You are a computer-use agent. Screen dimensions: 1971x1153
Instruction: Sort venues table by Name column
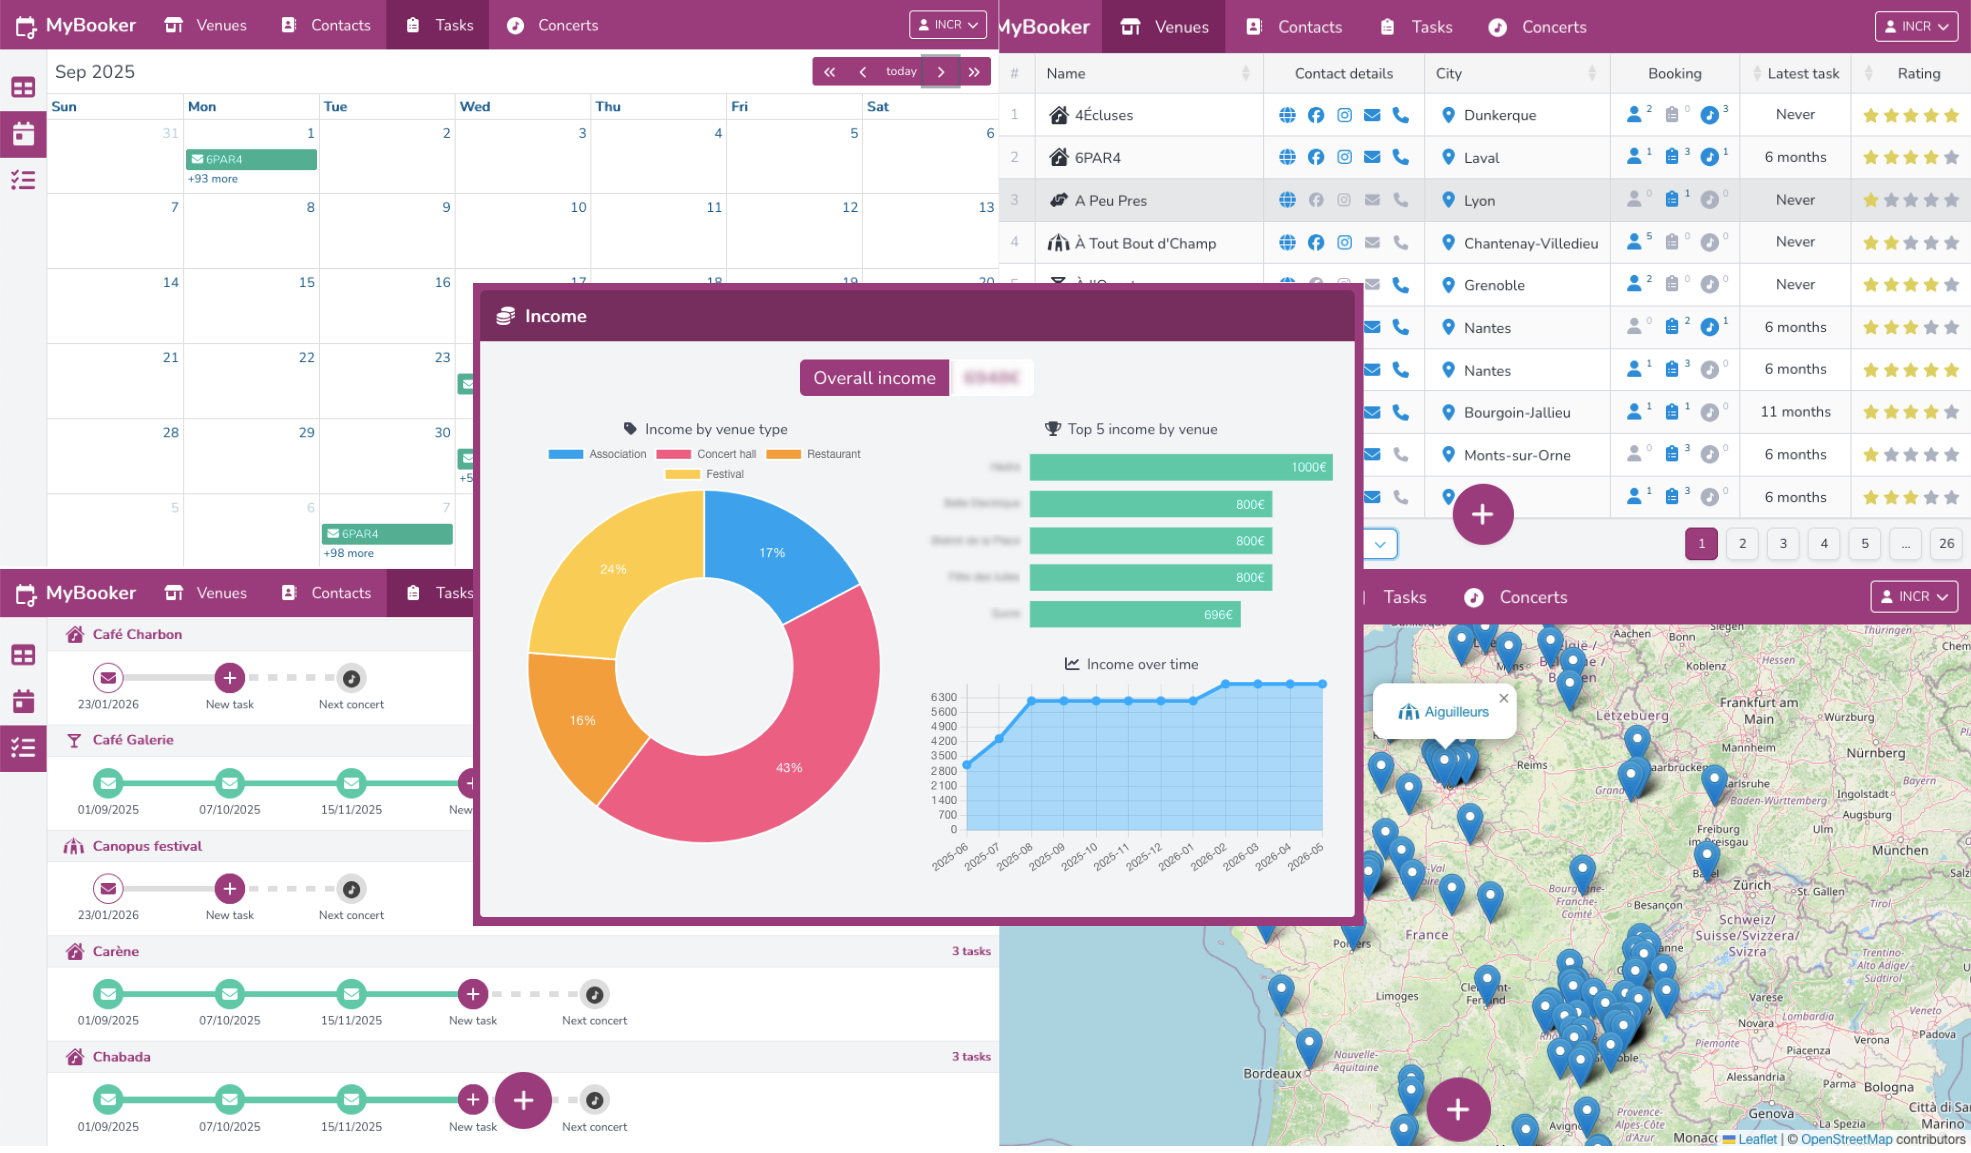(1245, 73)
